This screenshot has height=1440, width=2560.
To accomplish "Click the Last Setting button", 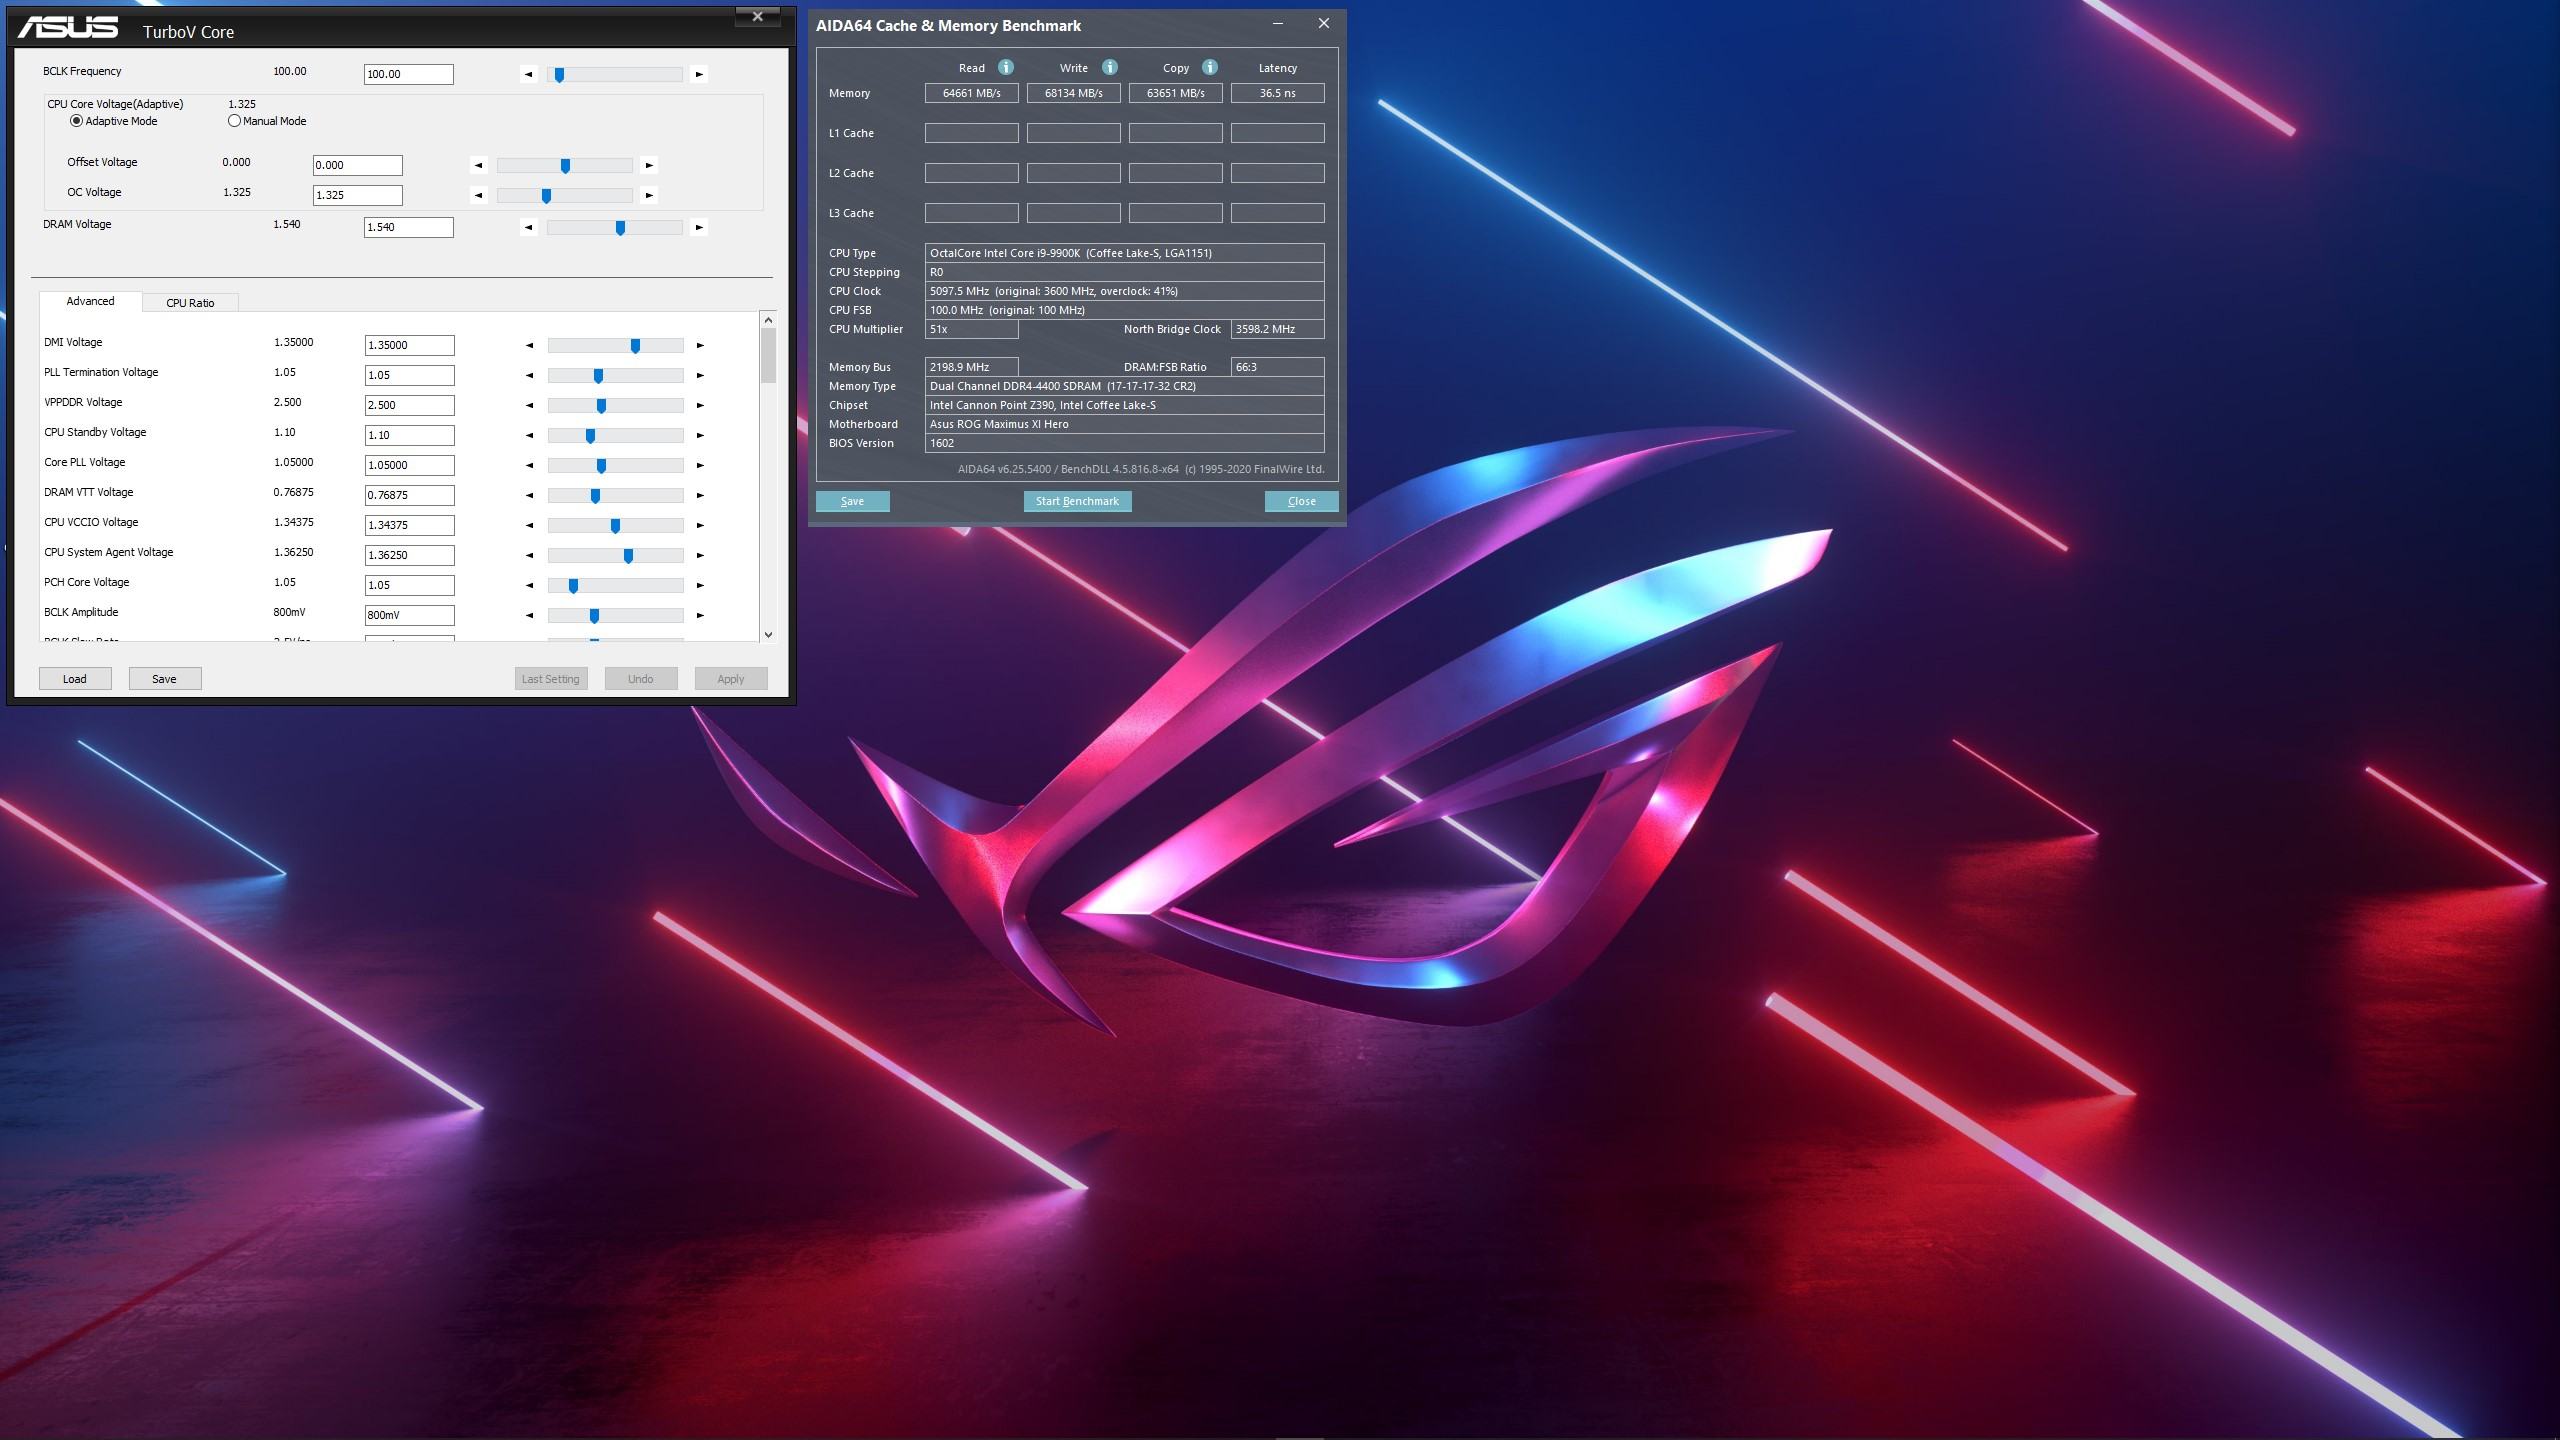I will click(x=551, y=679).
